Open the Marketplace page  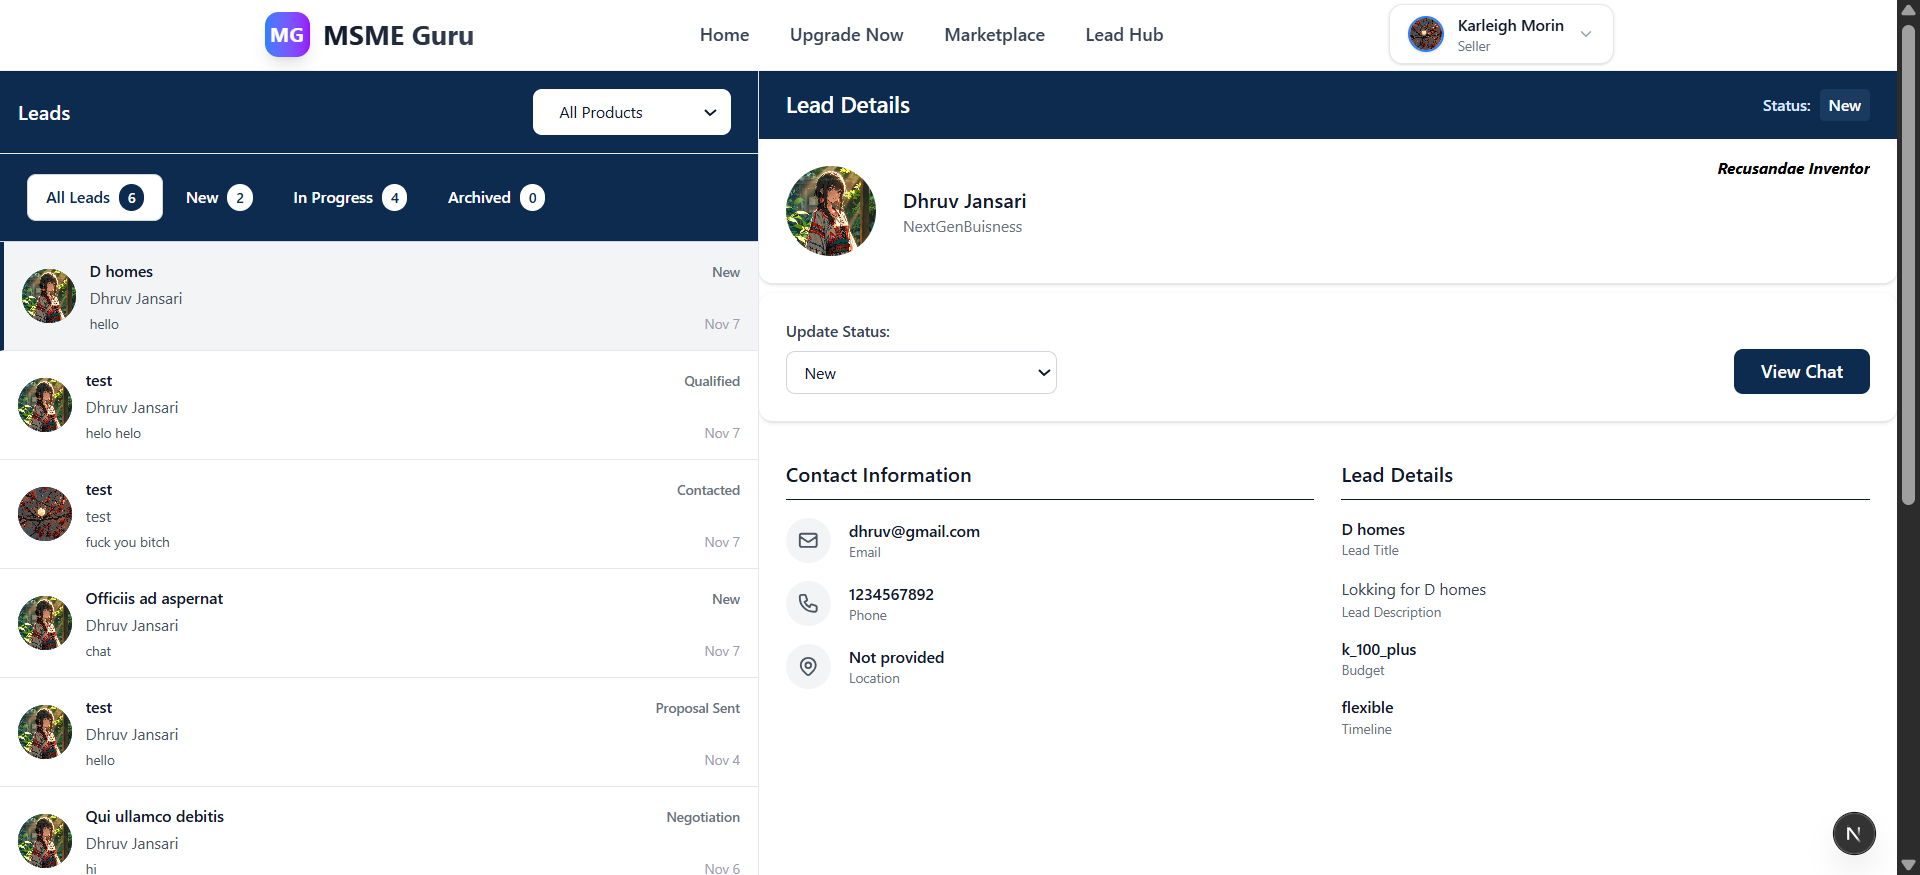994,35
